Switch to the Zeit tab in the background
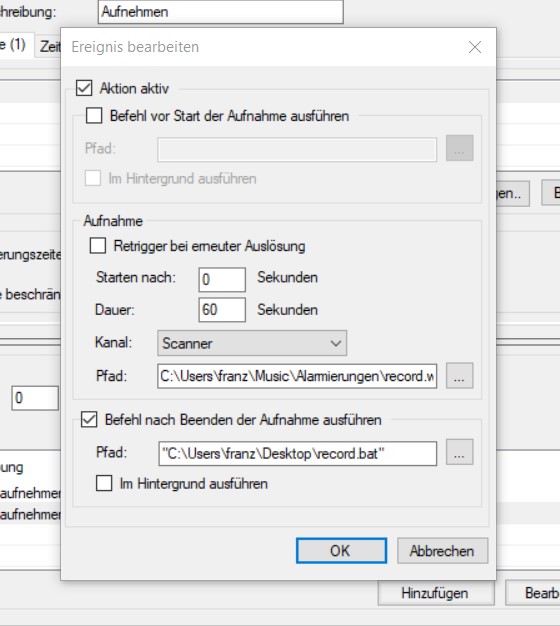Screen dimensions: 560x626 point(48,46)
